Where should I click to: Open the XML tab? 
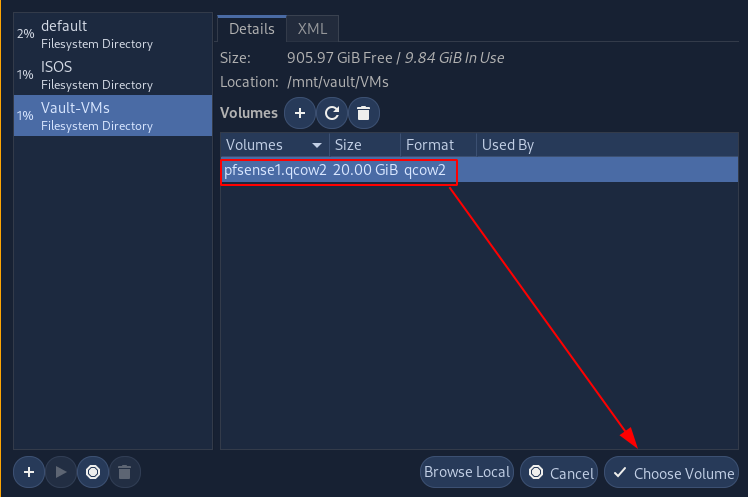312,29
